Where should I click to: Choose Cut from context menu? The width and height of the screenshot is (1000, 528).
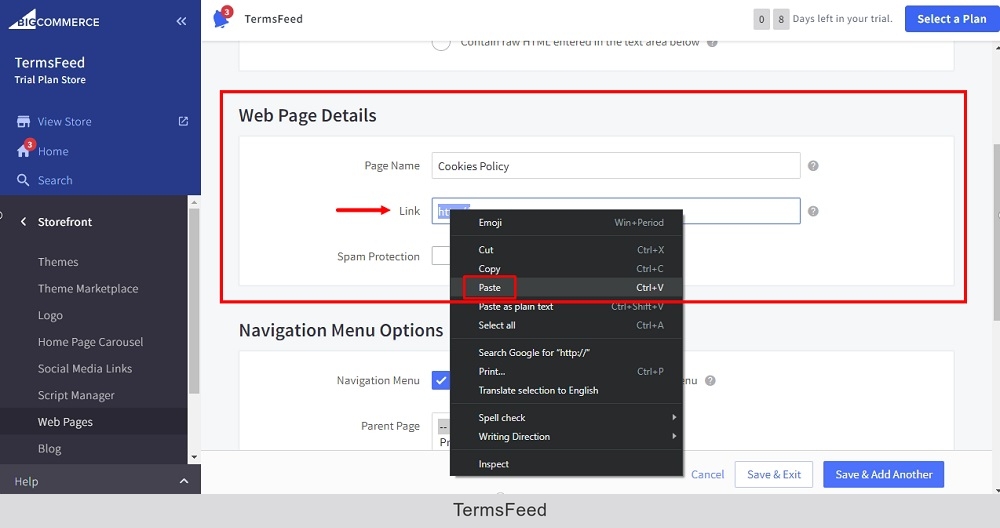pos(566,250)
